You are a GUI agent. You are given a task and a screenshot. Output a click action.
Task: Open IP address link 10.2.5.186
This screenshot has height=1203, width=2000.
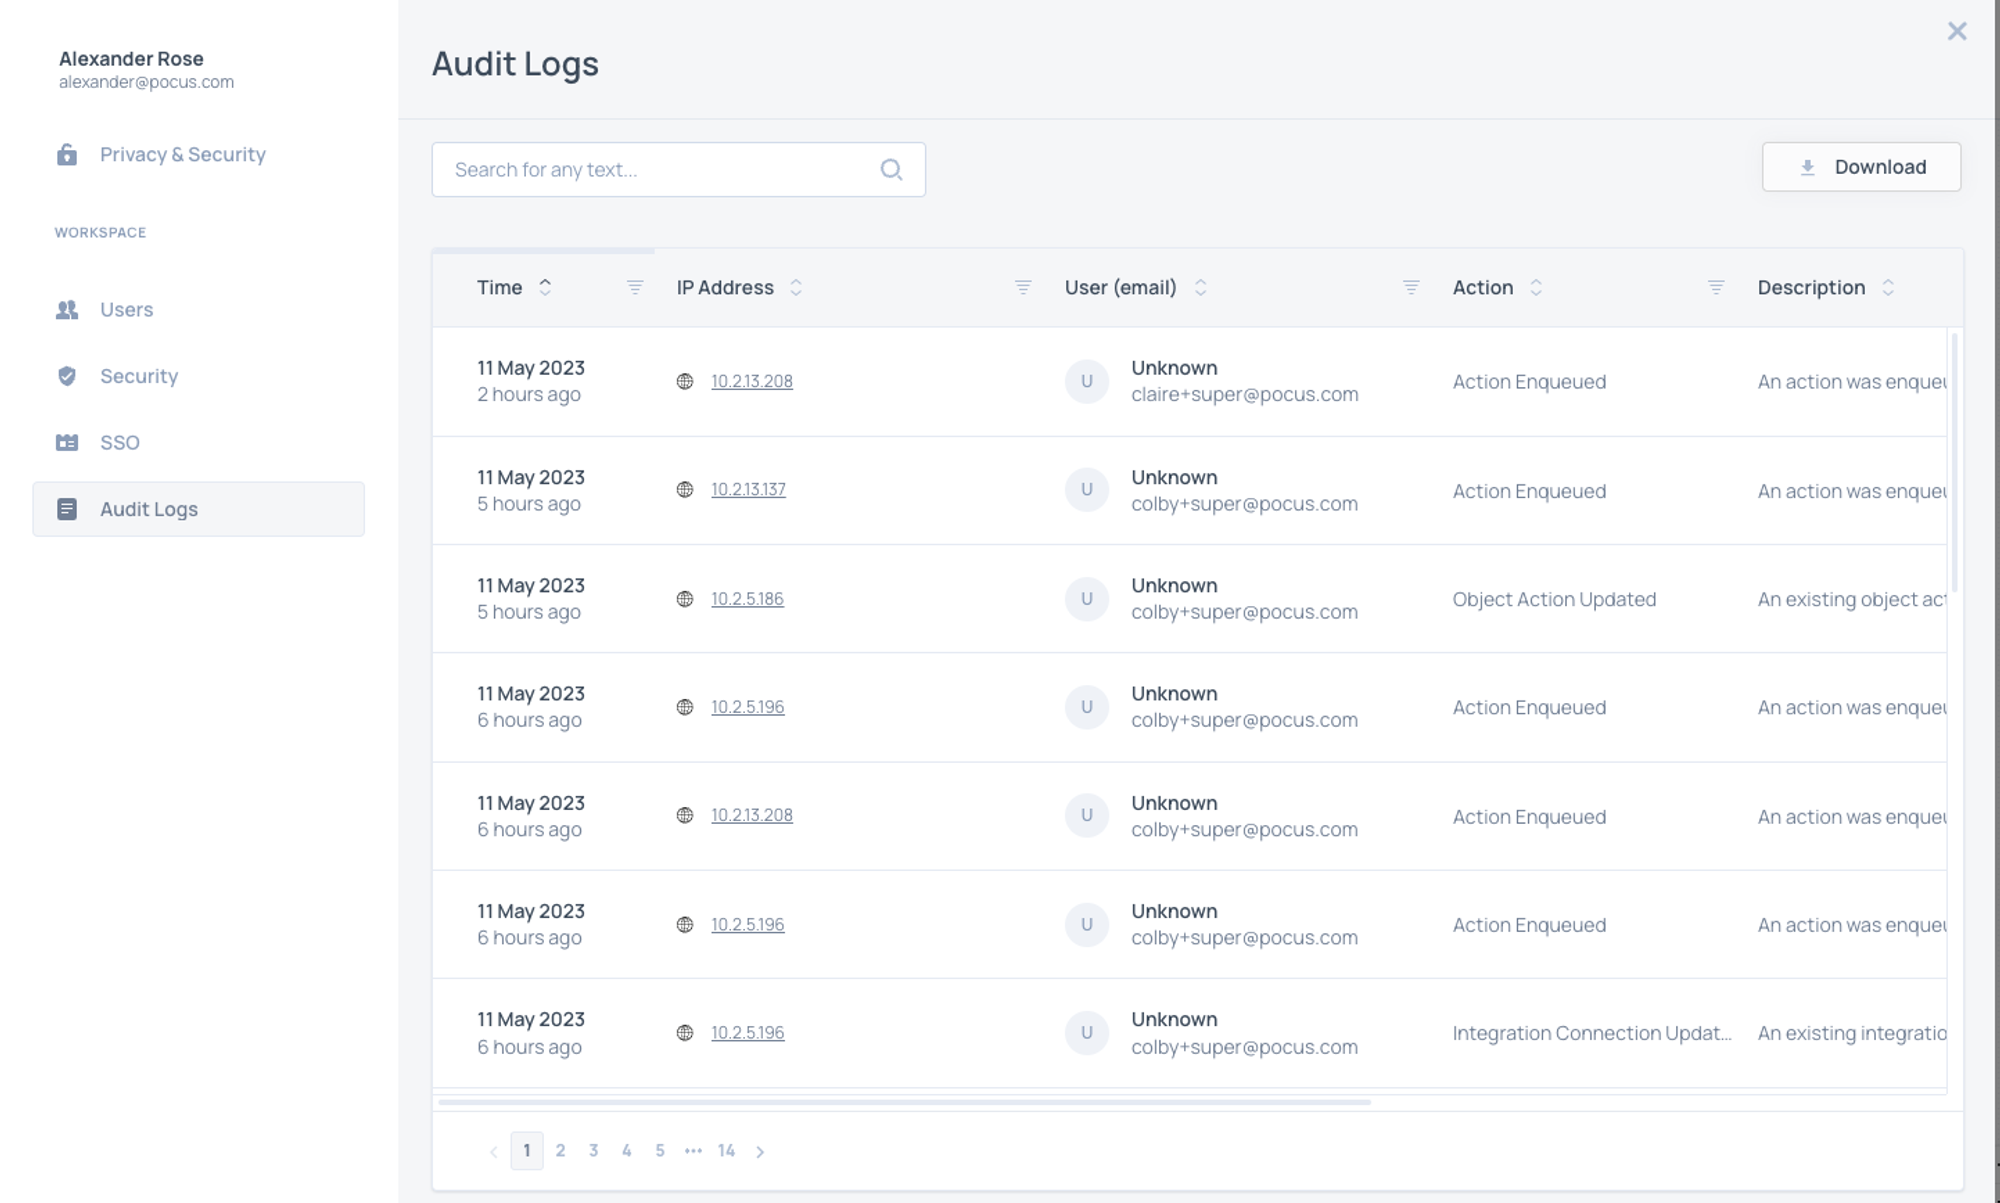click(x=747, y=599)
